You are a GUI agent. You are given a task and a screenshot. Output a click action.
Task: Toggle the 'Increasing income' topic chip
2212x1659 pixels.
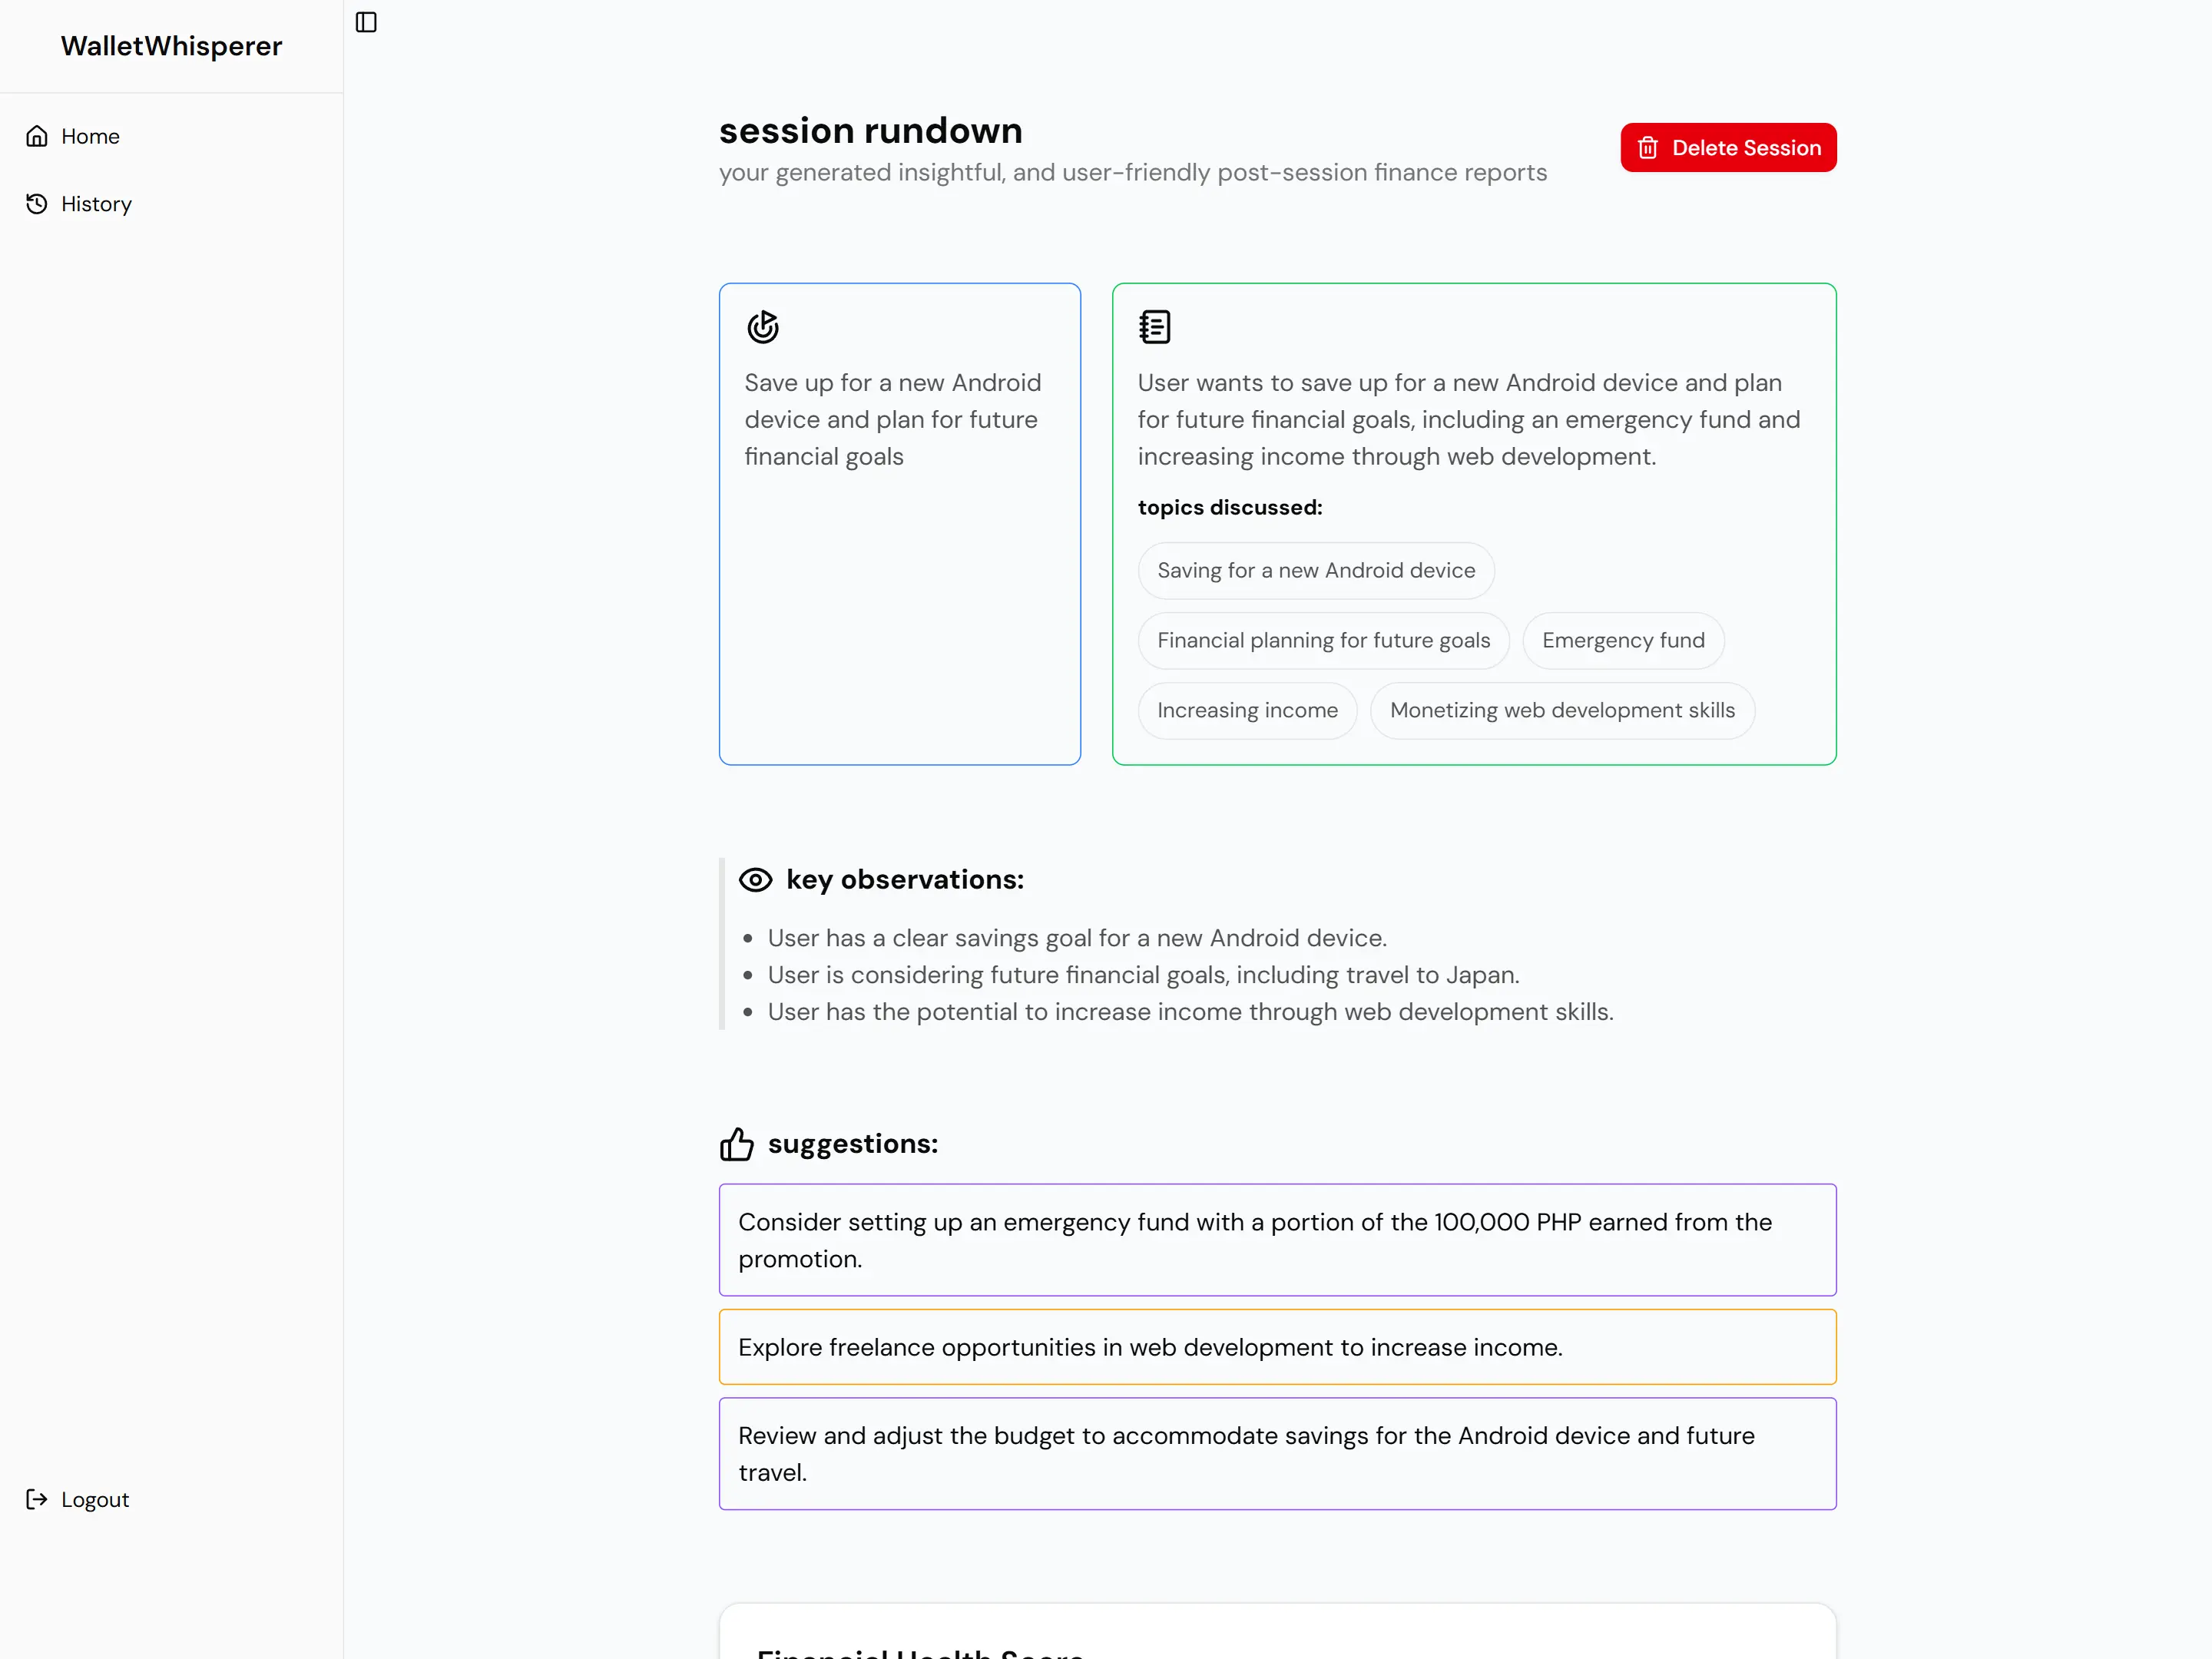click(1247, 710)
